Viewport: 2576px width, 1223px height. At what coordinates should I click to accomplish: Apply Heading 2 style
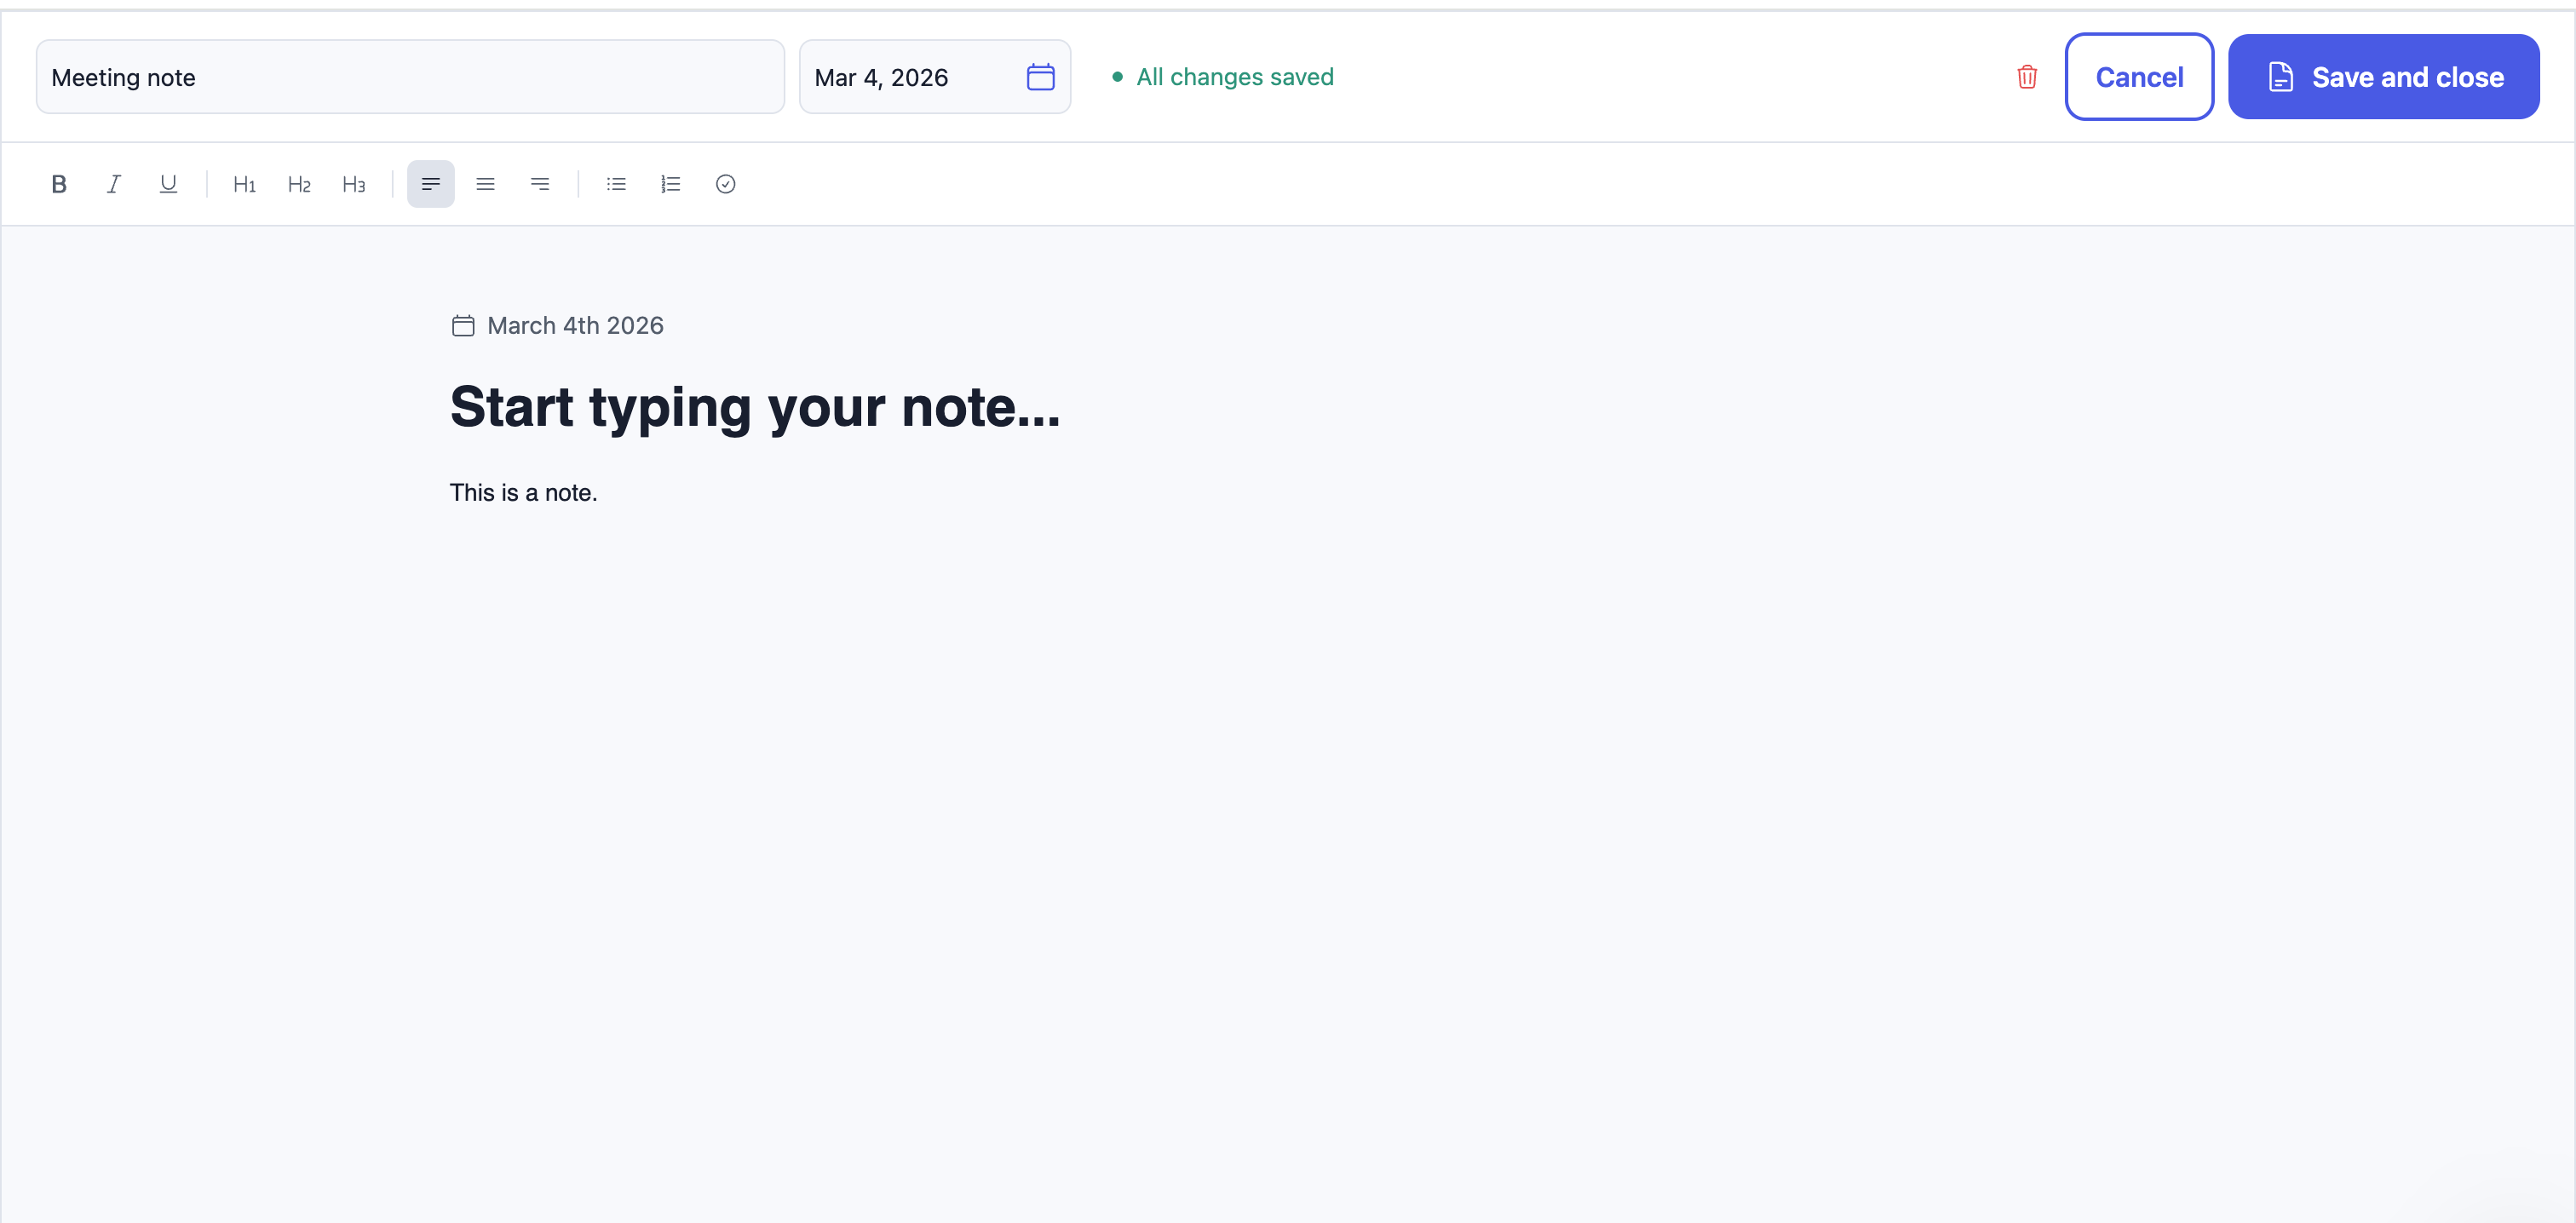click(299, 184)
